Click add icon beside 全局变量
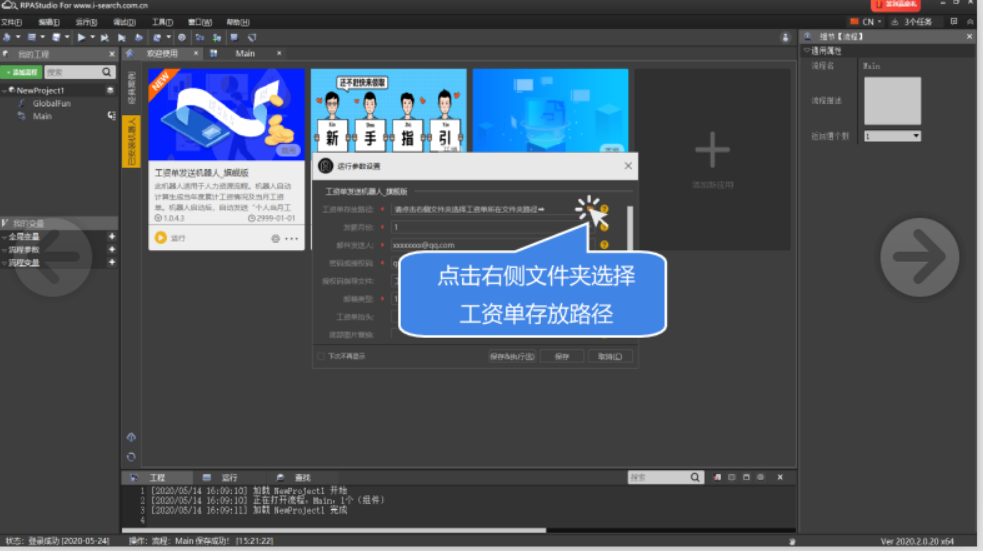 point(112,236)
